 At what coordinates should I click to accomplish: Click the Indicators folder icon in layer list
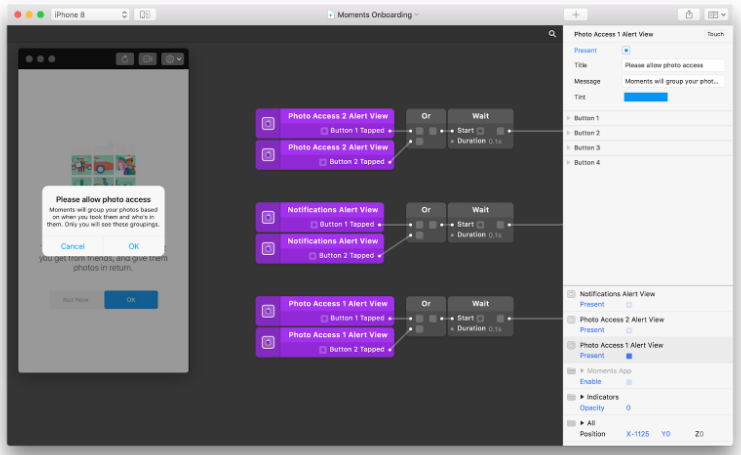pyautogui.click(x=571, y=397)
